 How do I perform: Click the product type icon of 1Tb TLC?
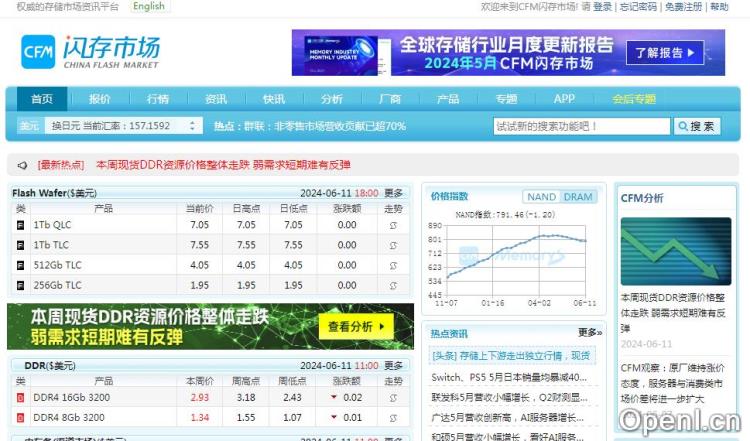coord(21,245)
